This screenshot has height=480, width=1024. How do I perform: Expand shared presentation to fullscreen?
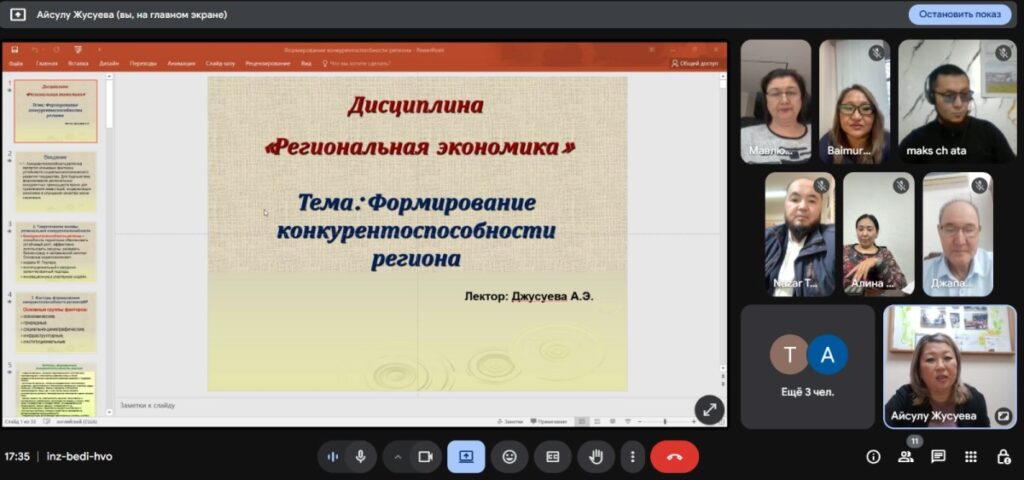pos(709,409)
